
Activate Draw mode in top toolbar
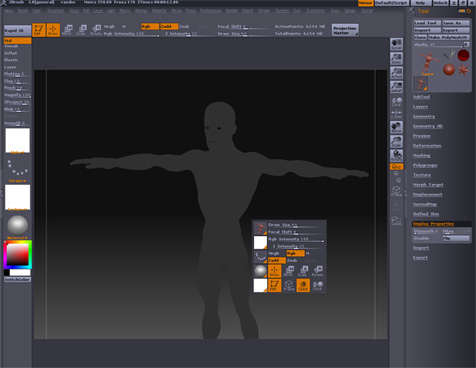[x=53, y=30]
